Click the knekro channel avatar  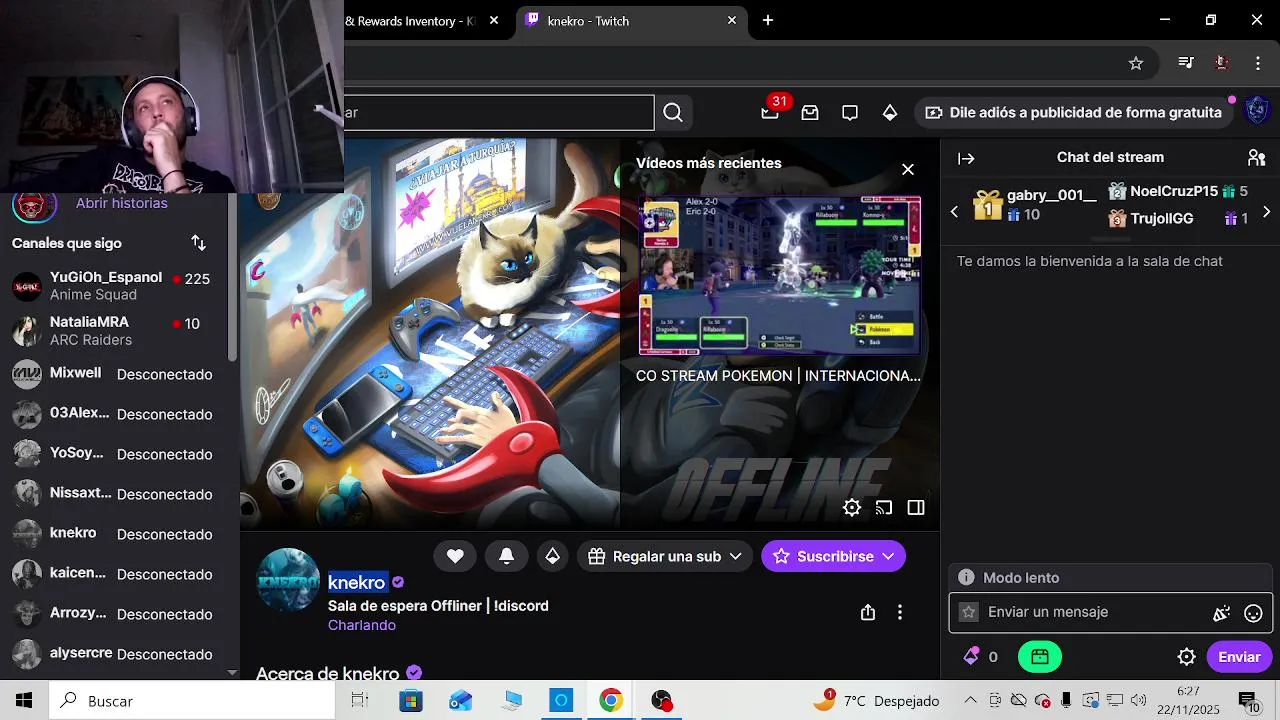coord(288,579)
